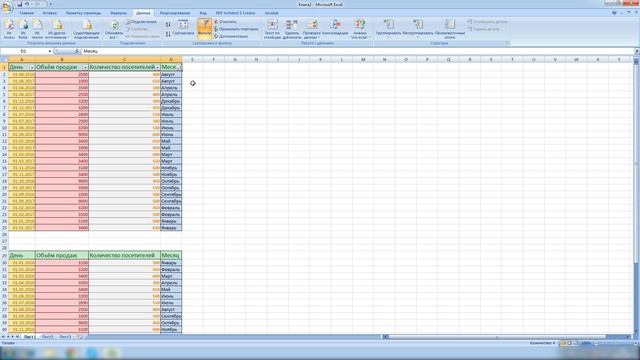Open the Формулы ribbon tab
Viewport: 640px width, 360px height.
click(x=118, y=13)
